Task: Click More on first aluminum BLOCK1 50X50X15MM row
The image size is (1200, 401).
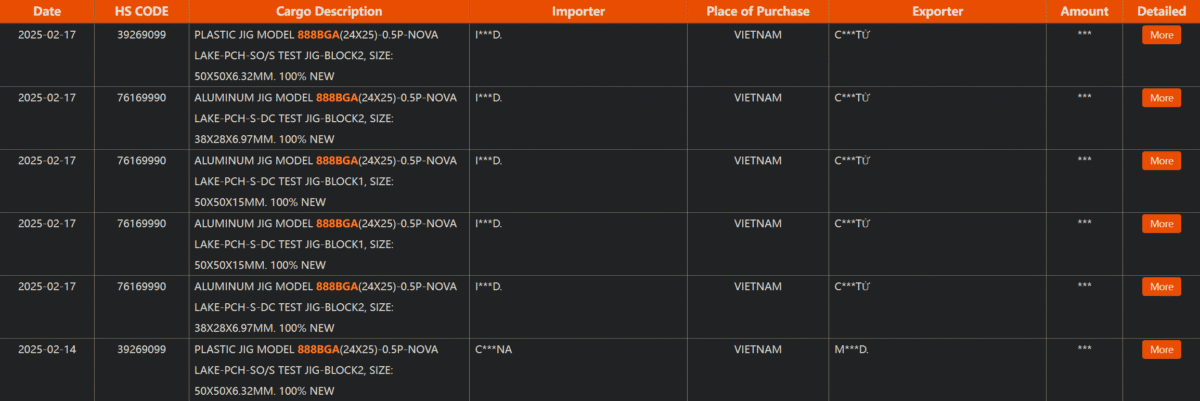Action: [1161, 161]
